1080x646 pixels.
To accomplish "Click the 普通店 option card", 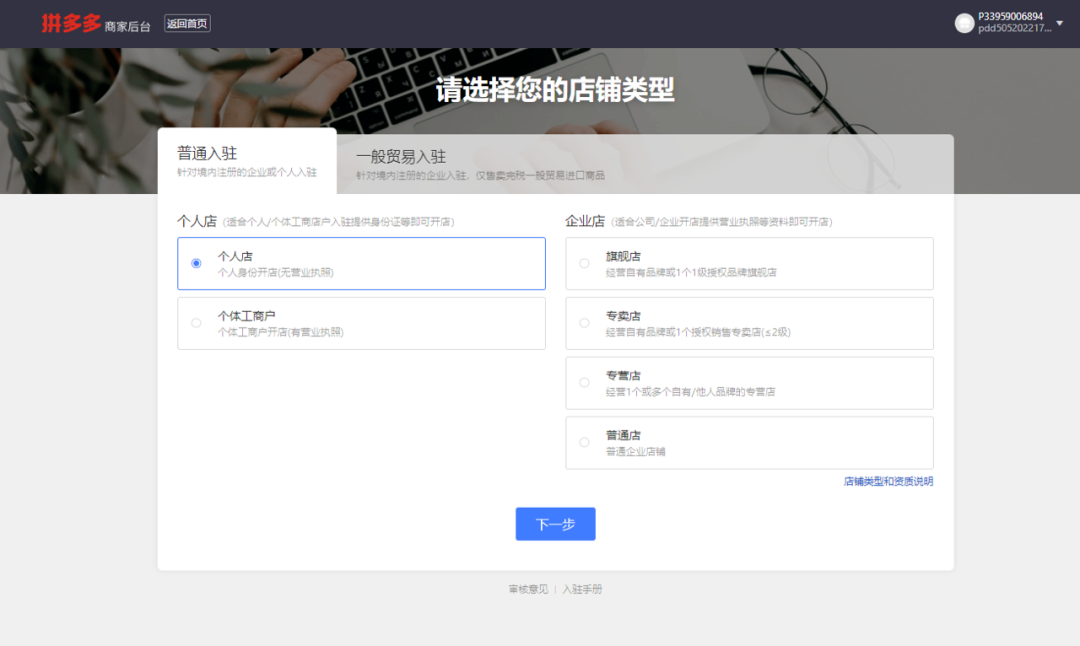I will tap(748, 441).
